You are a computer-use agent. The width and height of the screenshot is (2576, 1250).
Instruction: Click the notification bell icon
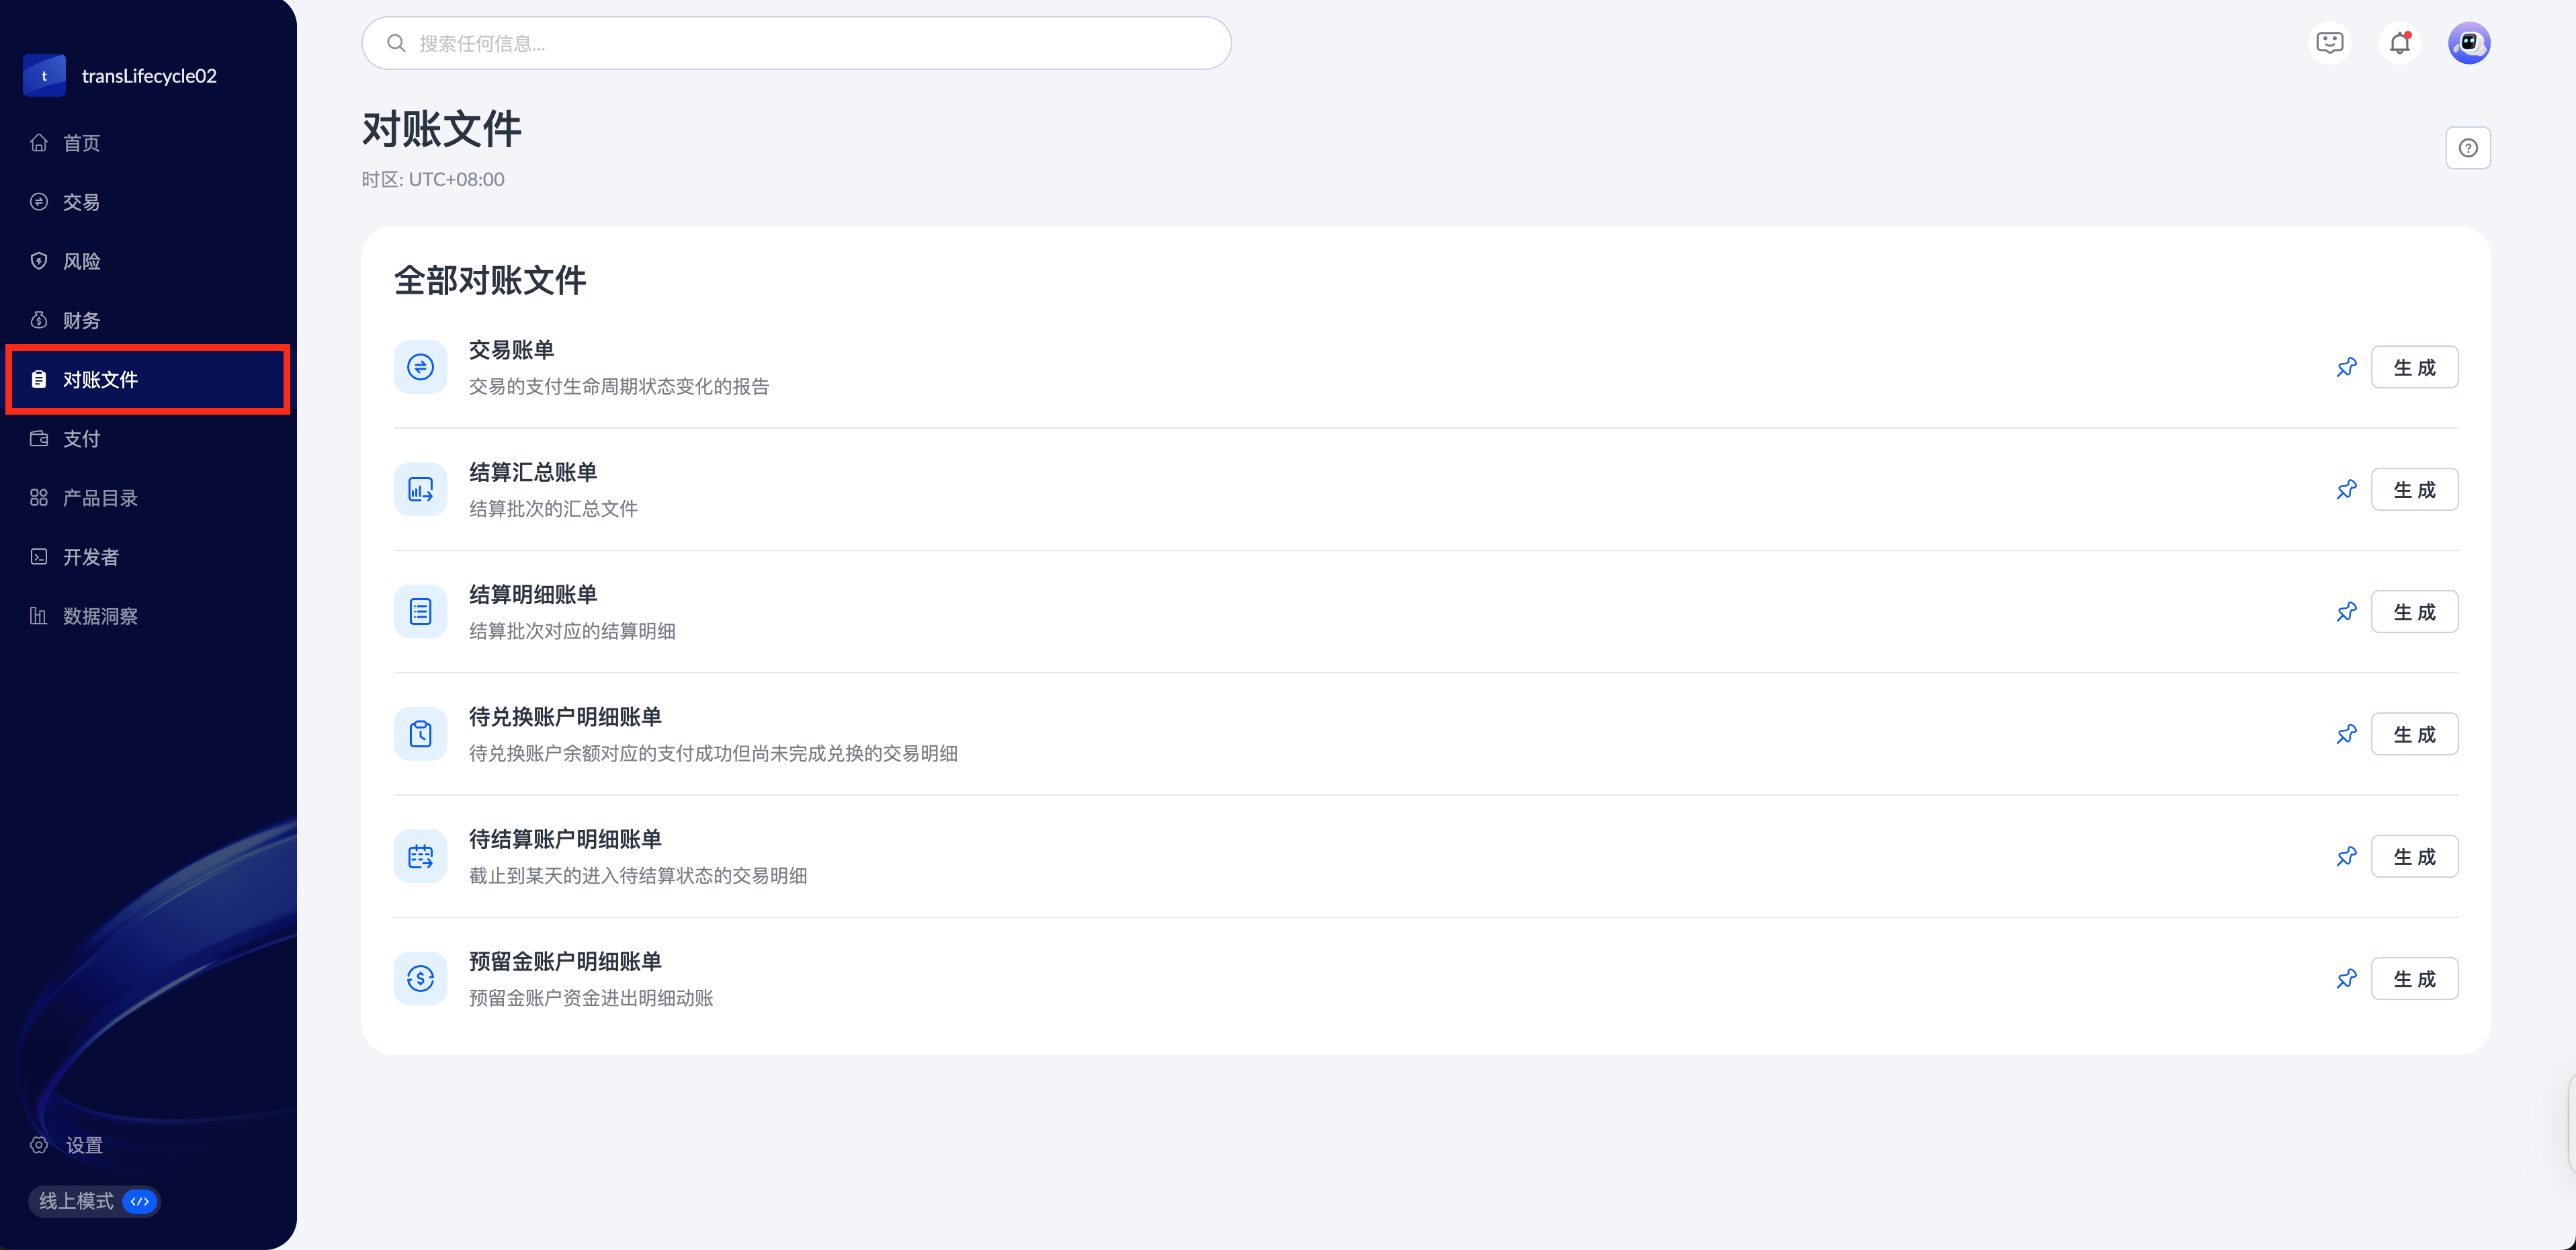coord(2399,43)
